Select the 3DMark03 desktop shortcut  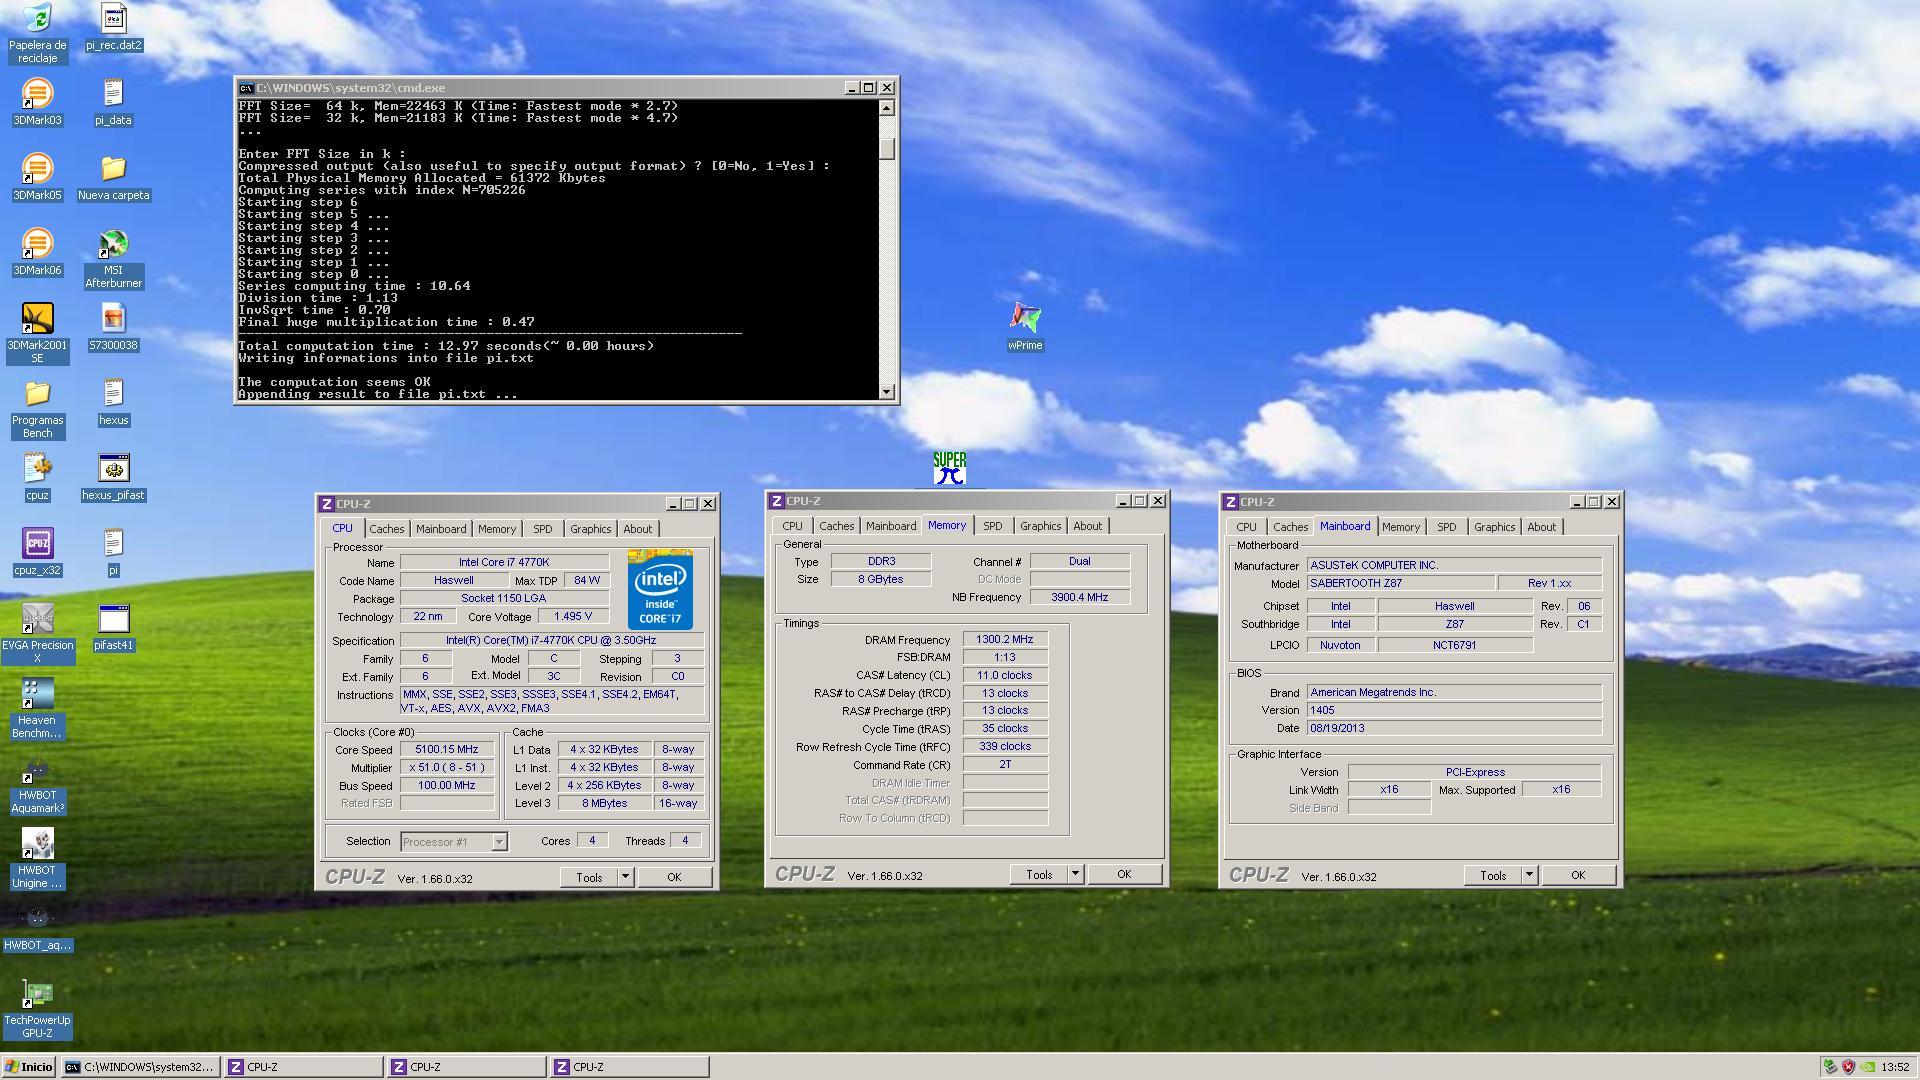[37, 102]
